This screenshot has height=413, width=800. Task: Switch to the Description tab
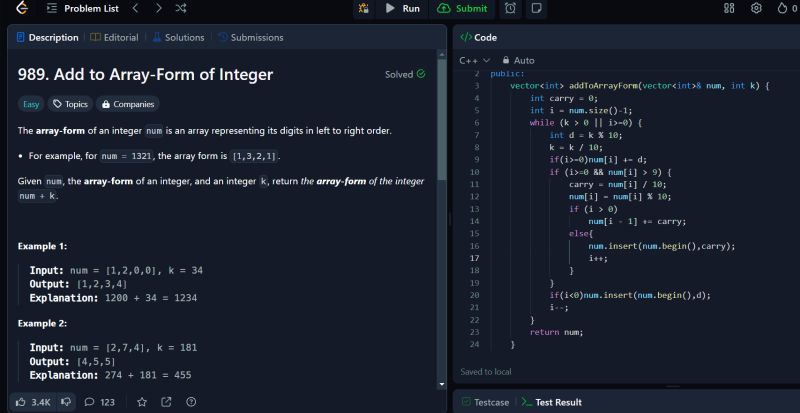tap(47, 37)
